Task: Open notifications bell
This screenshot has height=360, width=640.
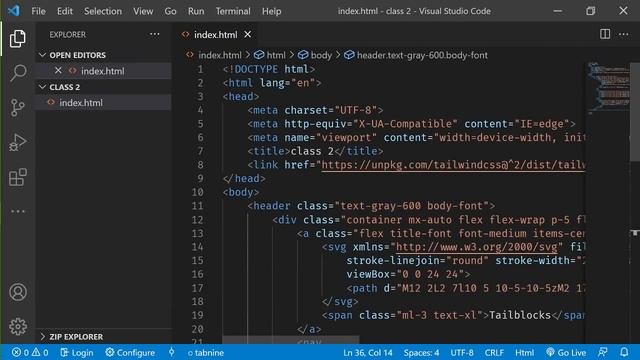Action: [624, 353]
